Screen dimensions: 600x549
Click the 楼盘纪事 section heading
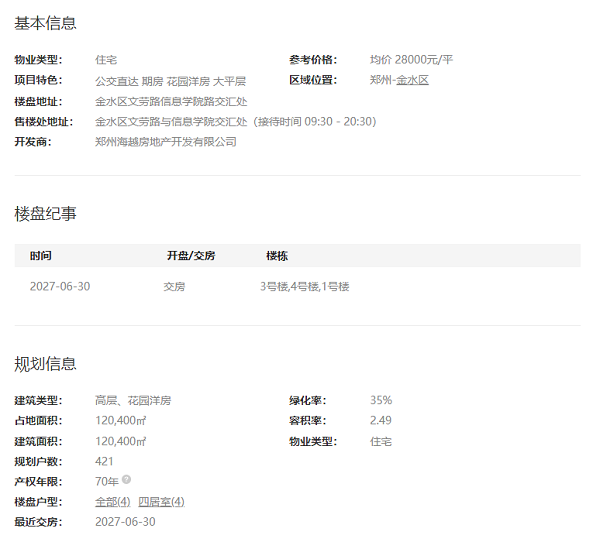[x=45, y=213]
